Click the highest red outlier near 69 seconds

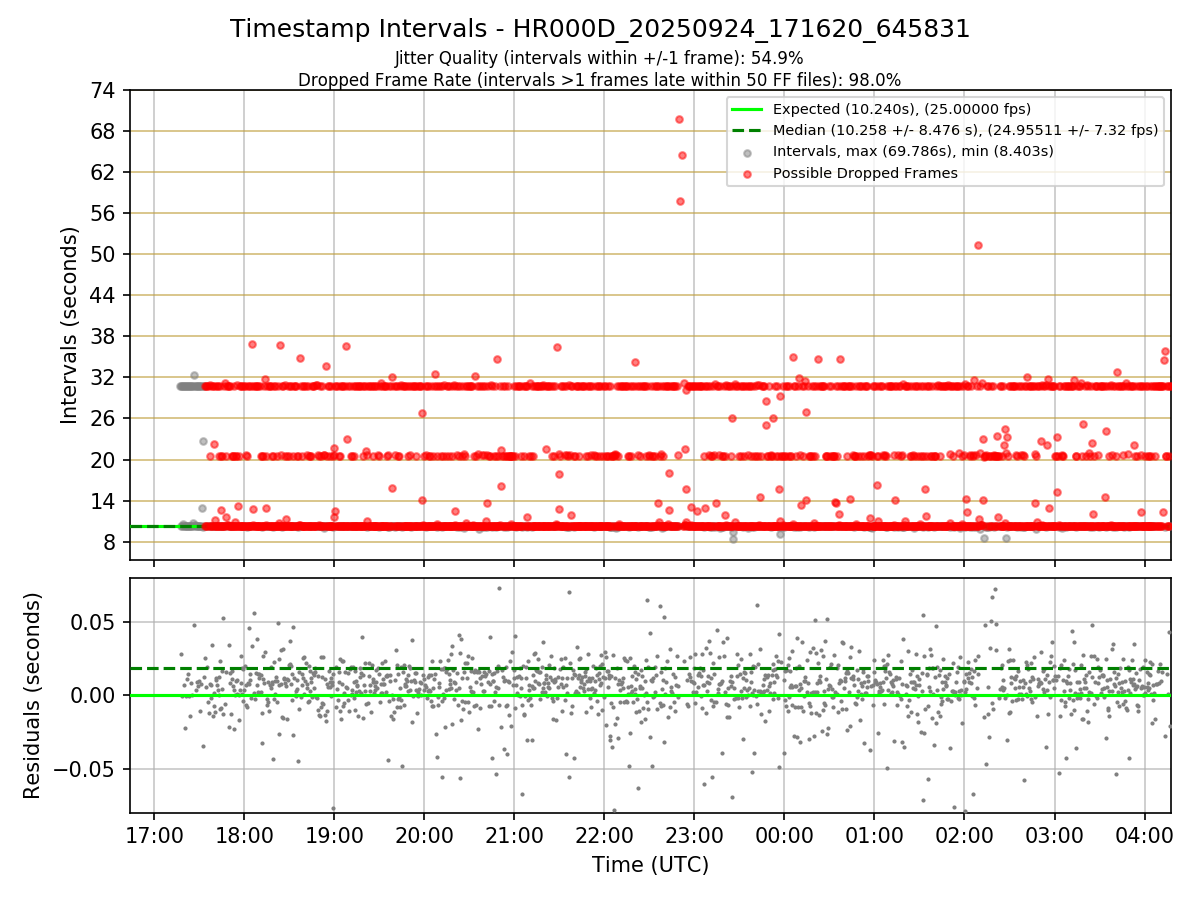(679, 119)
